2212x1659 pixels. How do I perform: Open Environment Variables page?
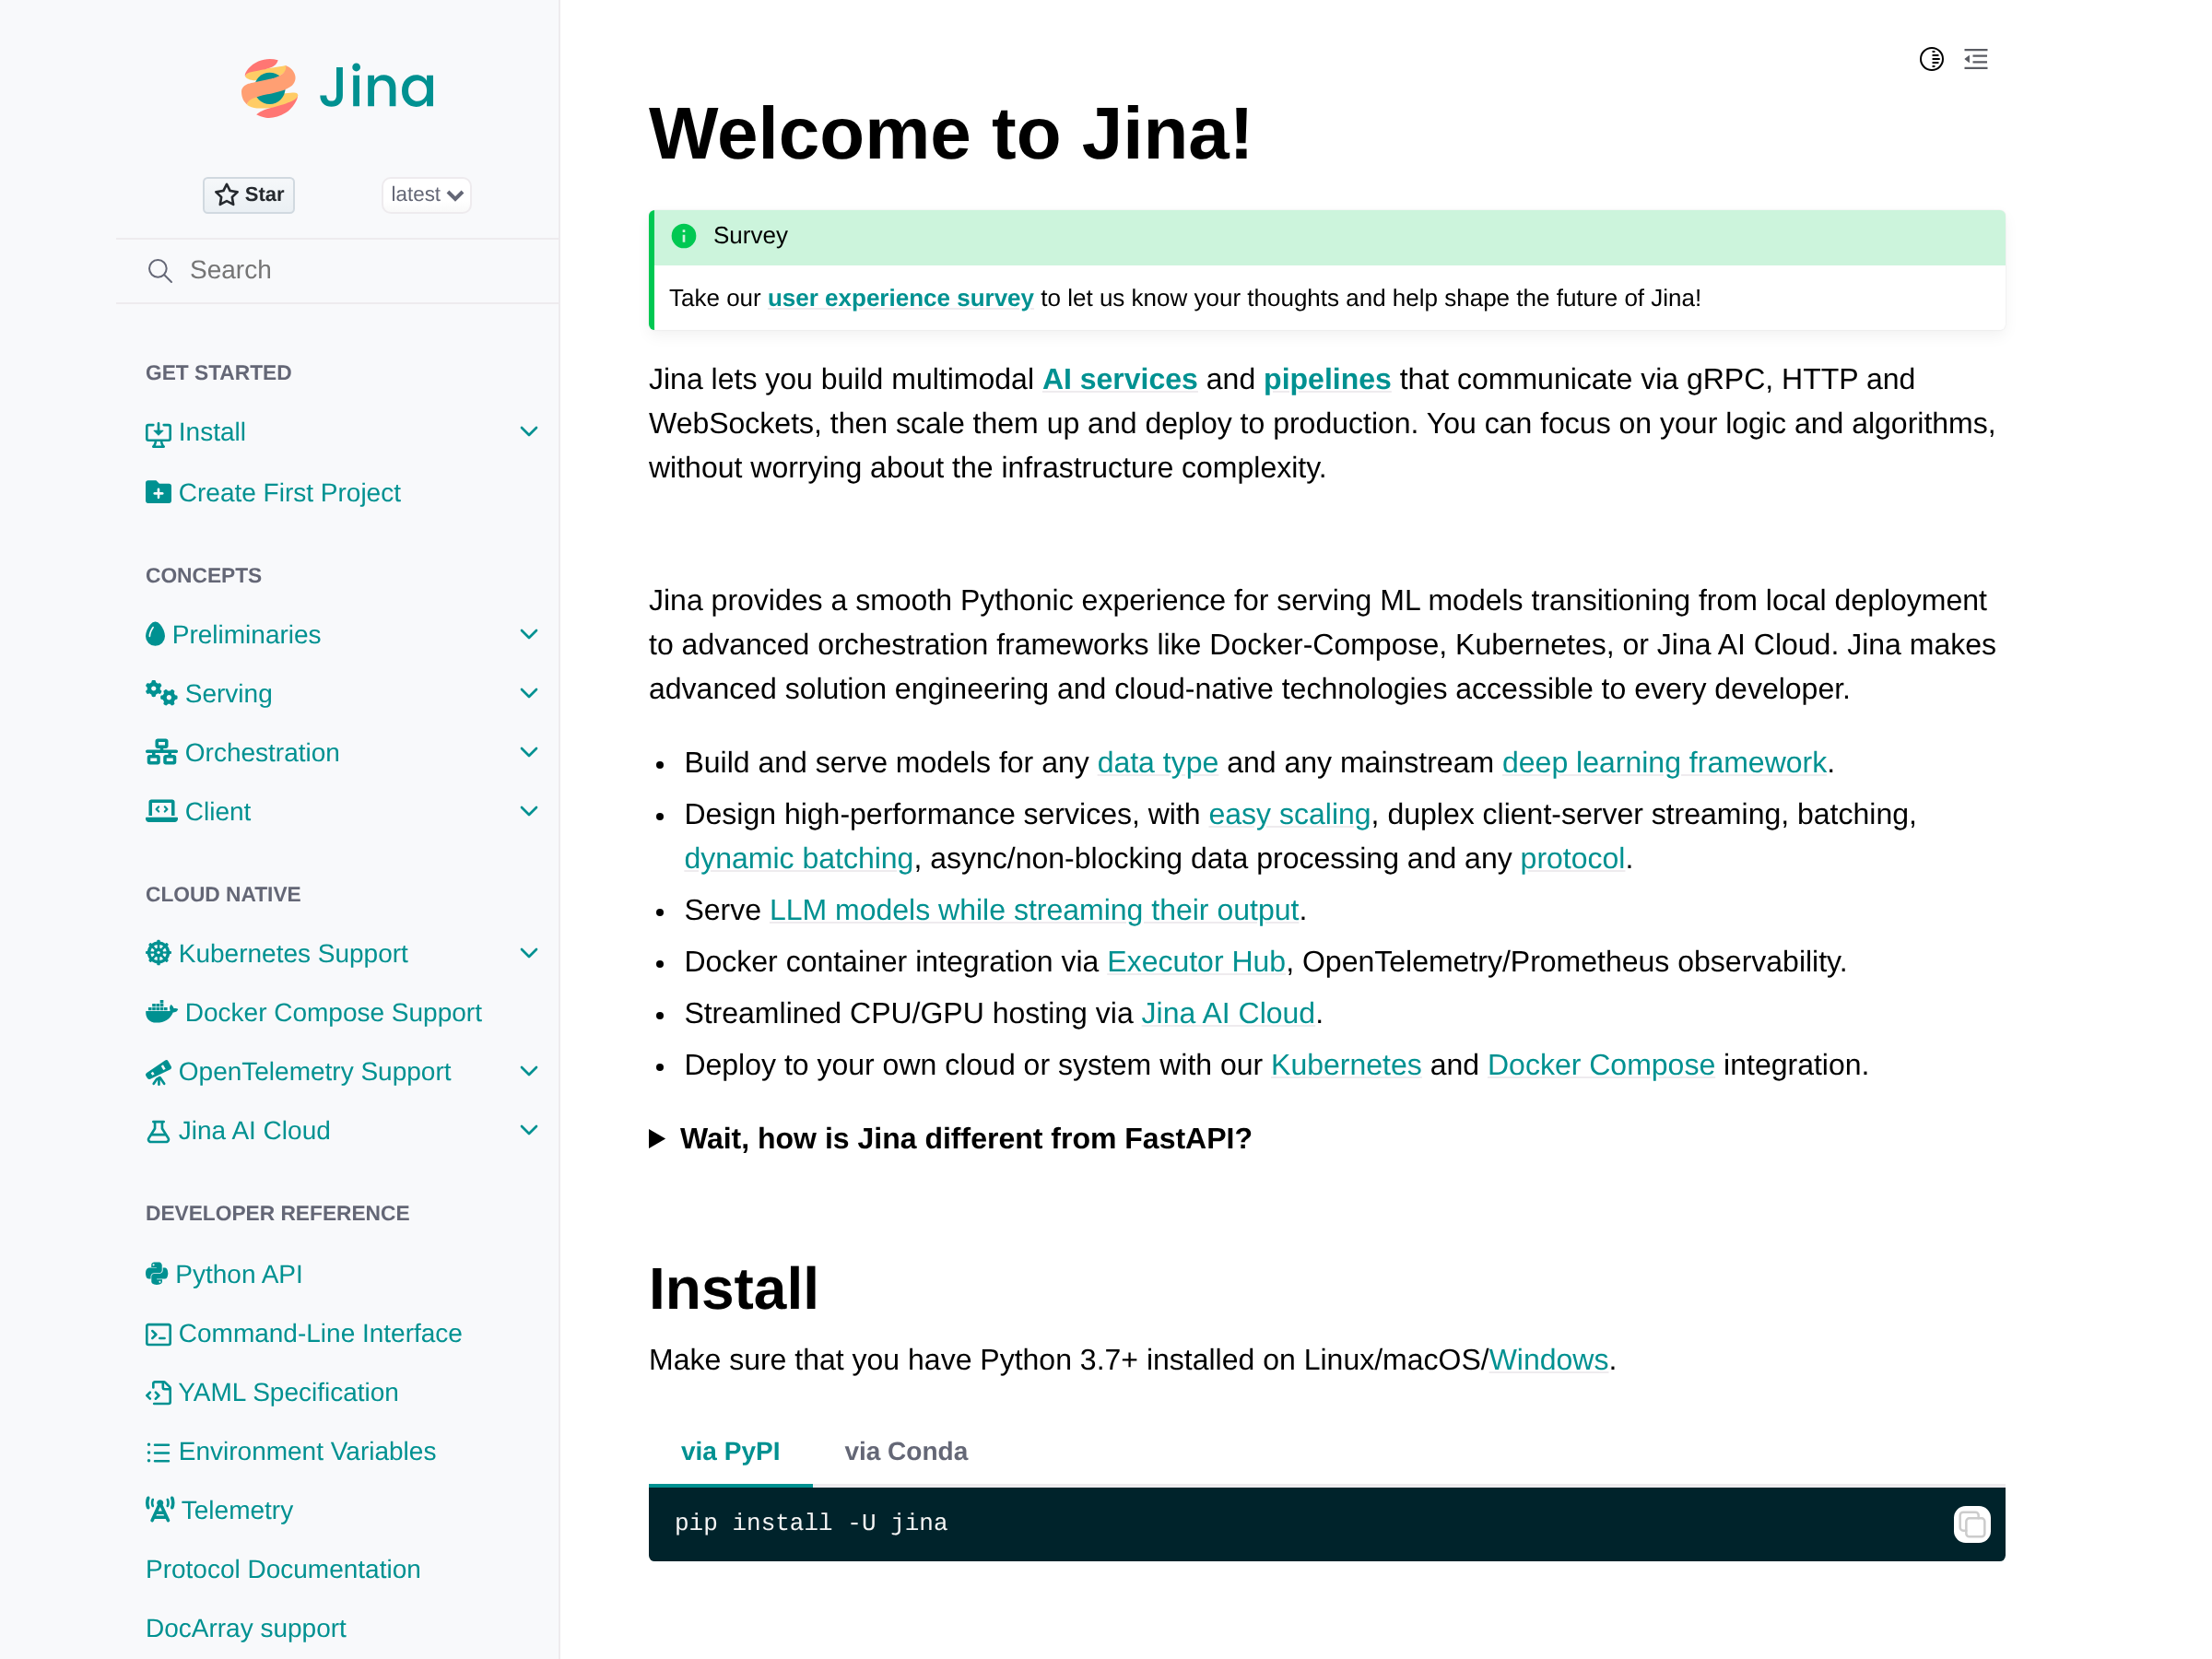[x=307, y=1452]
